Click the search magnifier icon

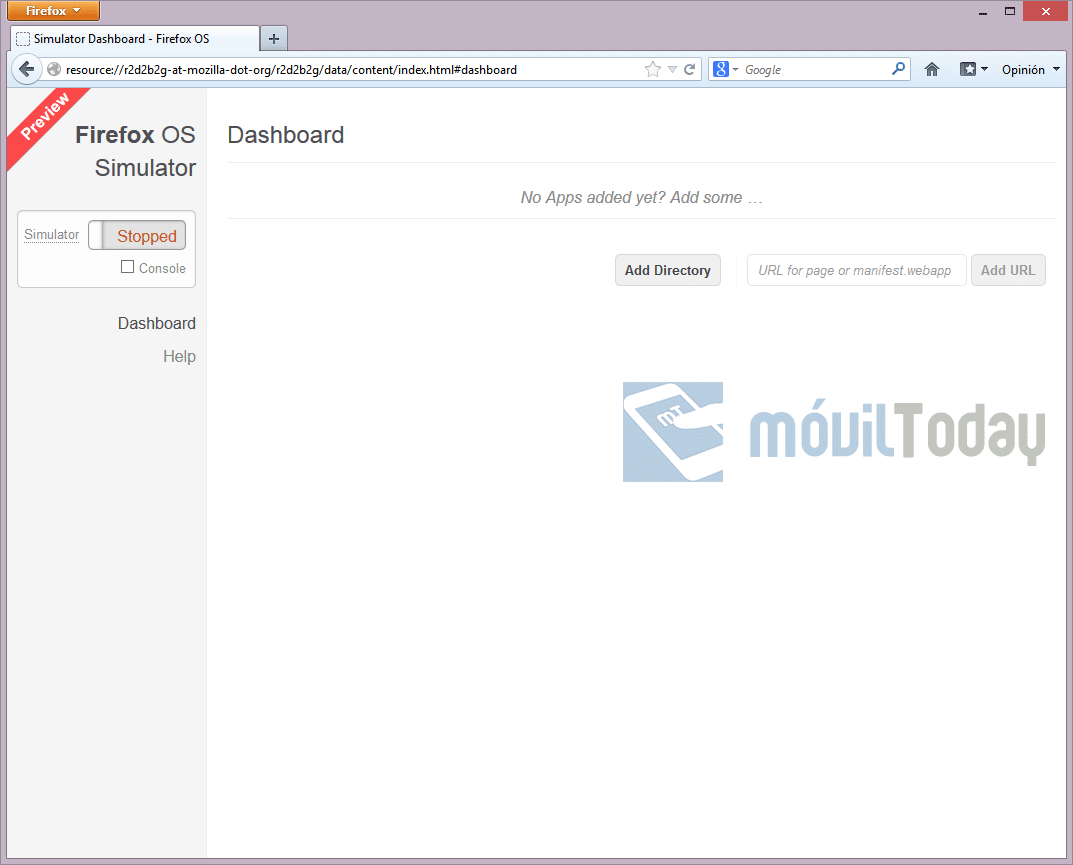(x=898, y=70)
